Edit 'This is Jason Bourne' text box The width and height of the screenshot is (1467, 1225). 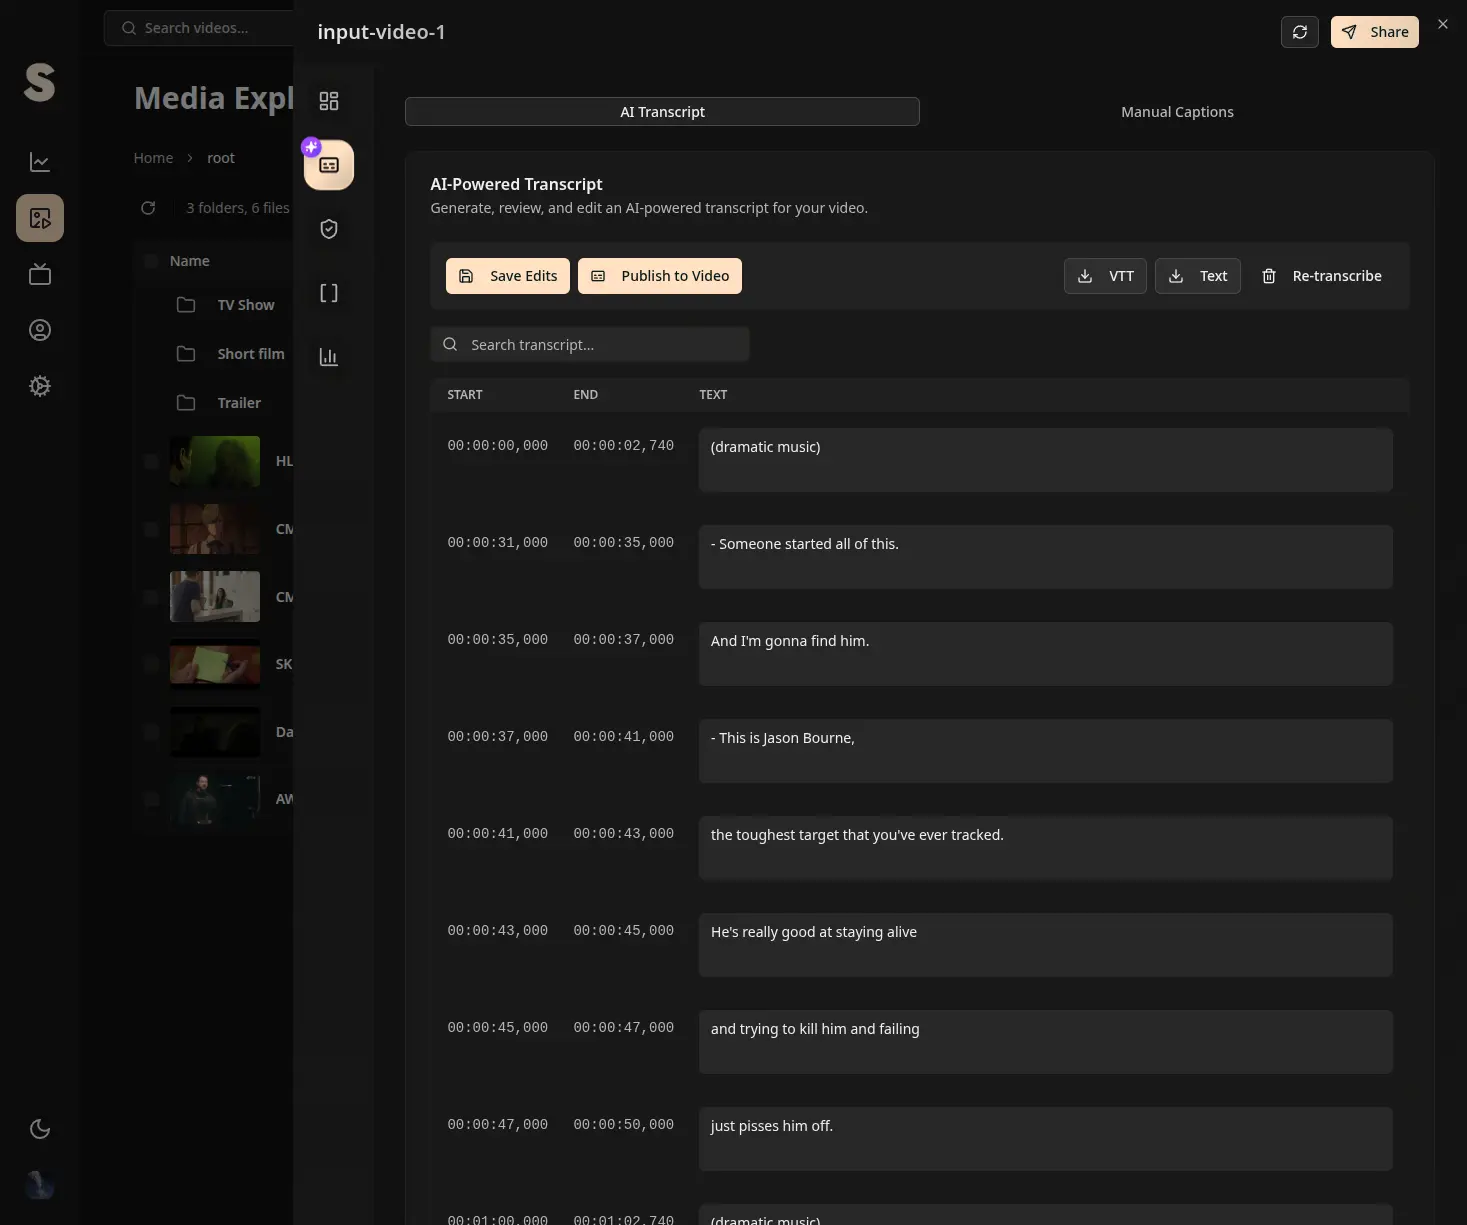tap(1045, 751)
